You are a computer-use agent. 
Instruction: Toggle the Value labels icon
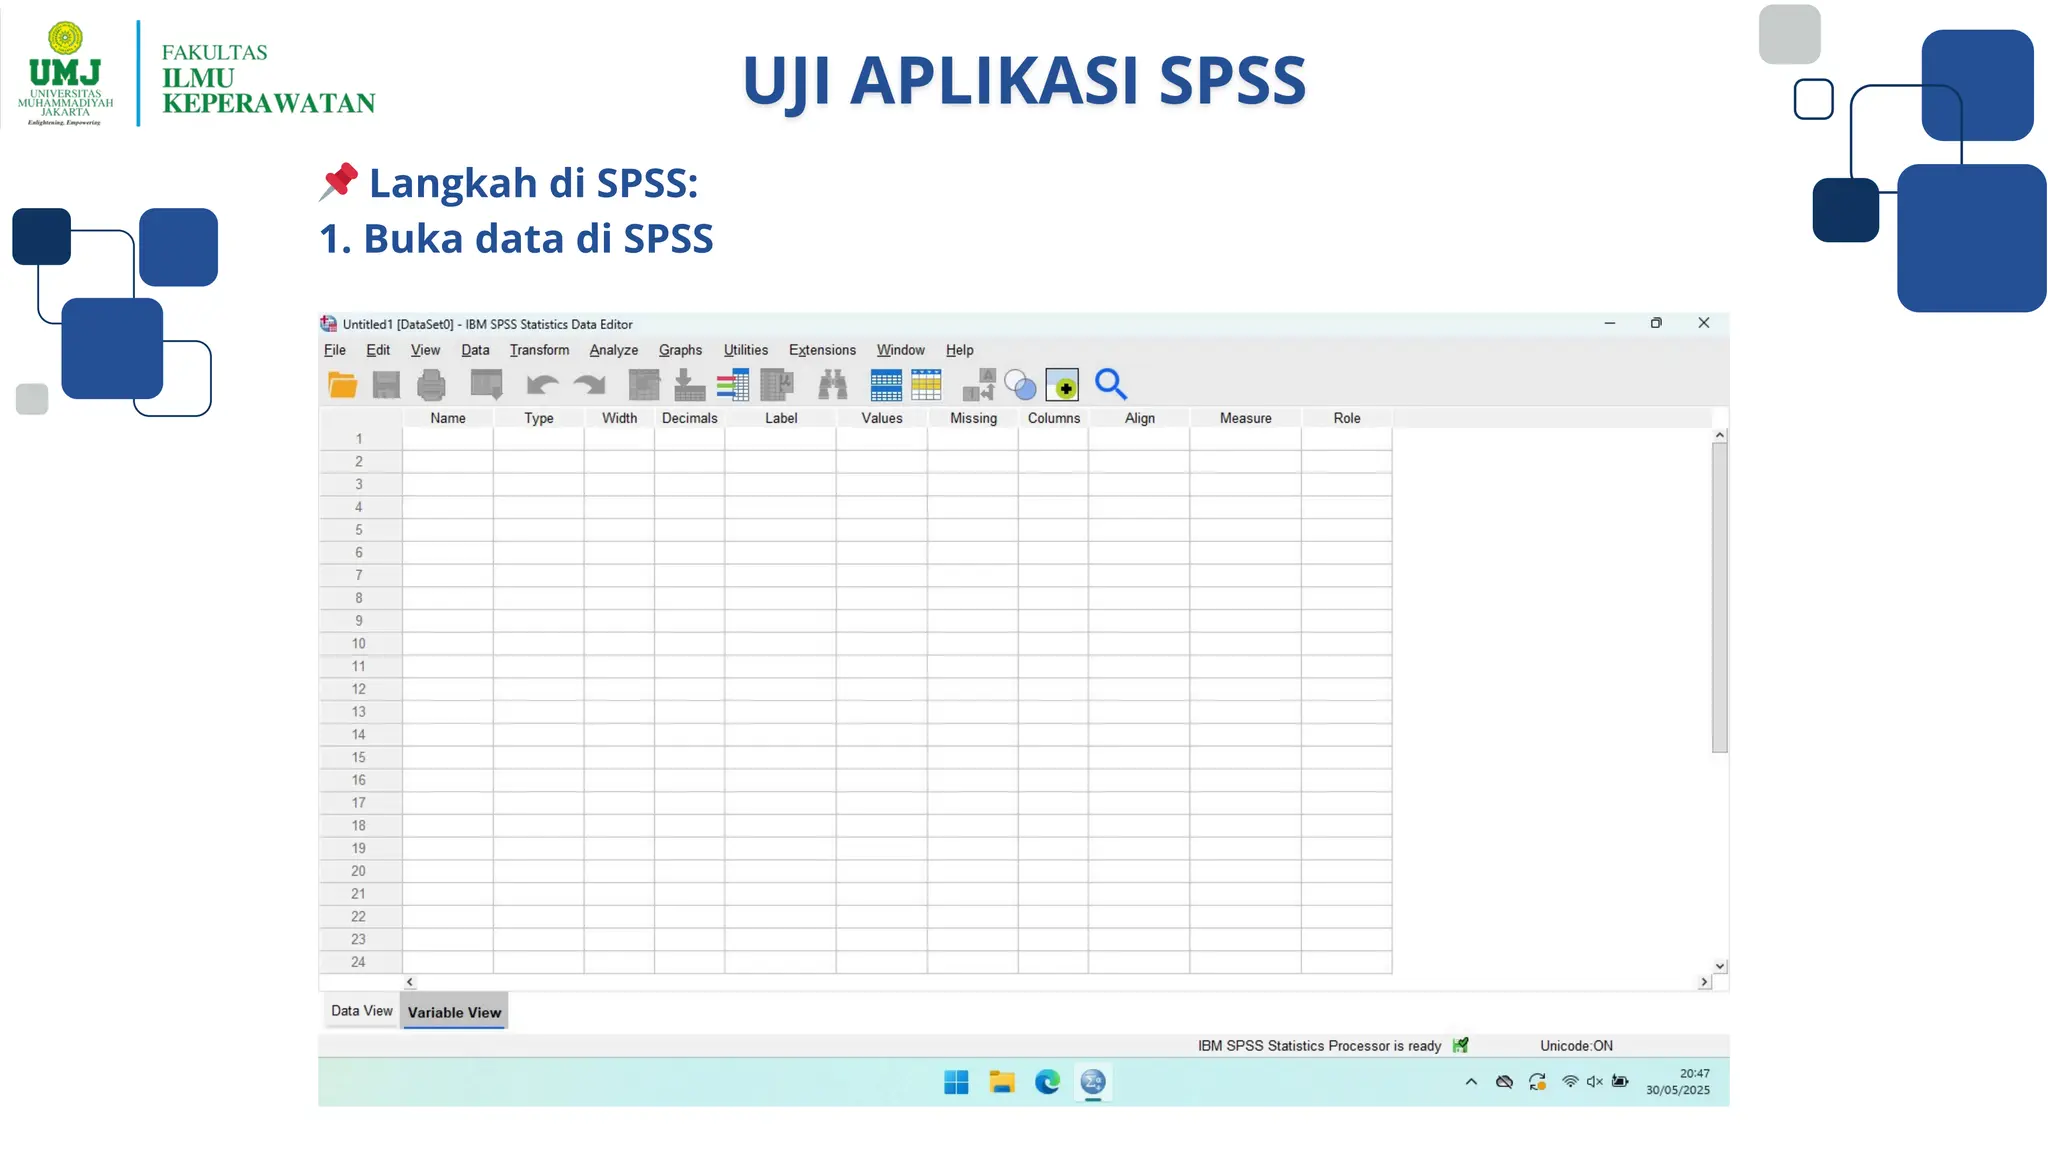[978, 384]
